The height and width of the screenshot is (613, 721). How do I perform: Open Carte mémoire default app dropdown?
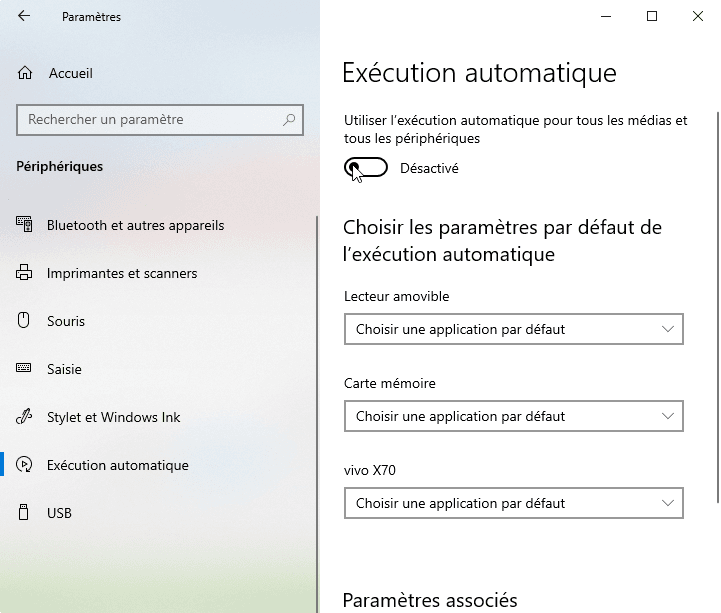click(514, 416)
